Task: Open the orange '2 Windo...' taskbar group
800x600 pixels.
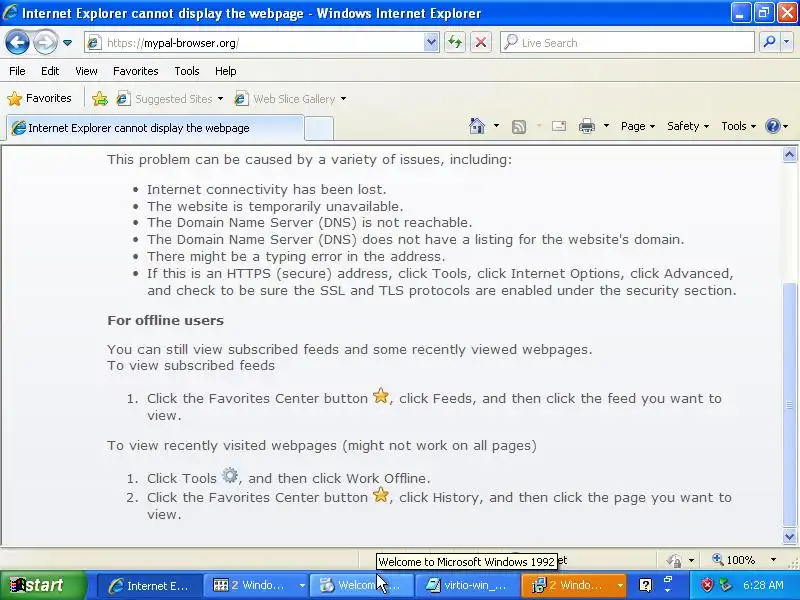Action: [x=574, y=586]
